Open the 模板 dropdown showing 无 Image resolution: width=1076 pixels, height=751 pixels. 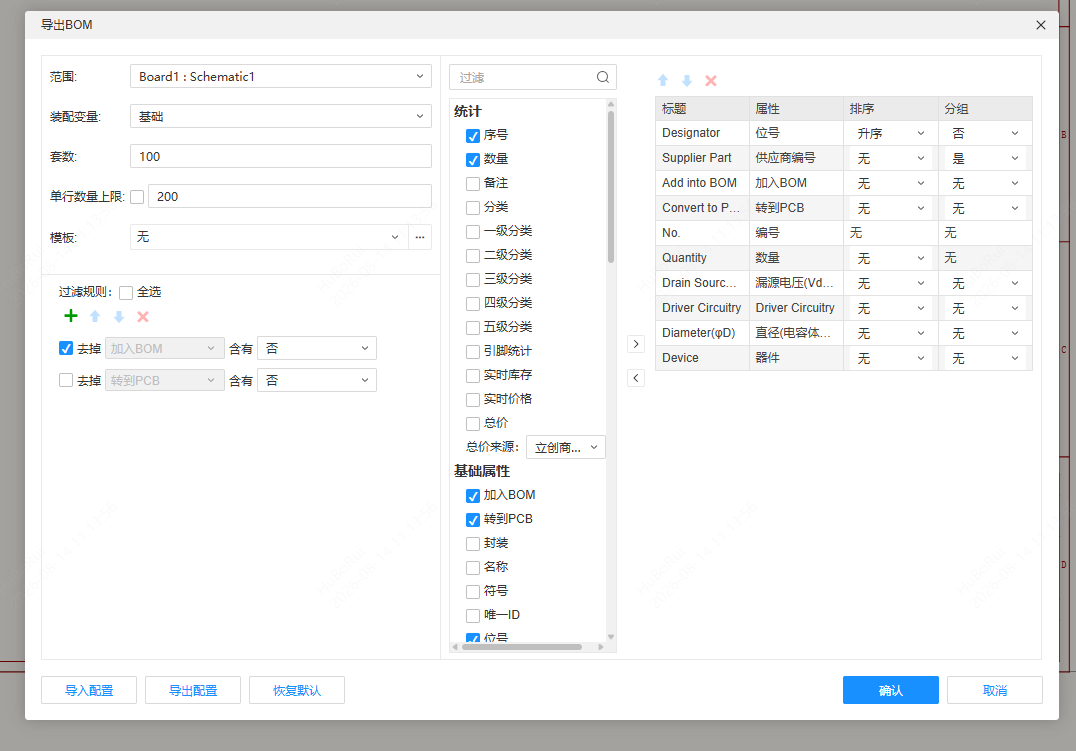pyautogui.click(x=269, y=237)
